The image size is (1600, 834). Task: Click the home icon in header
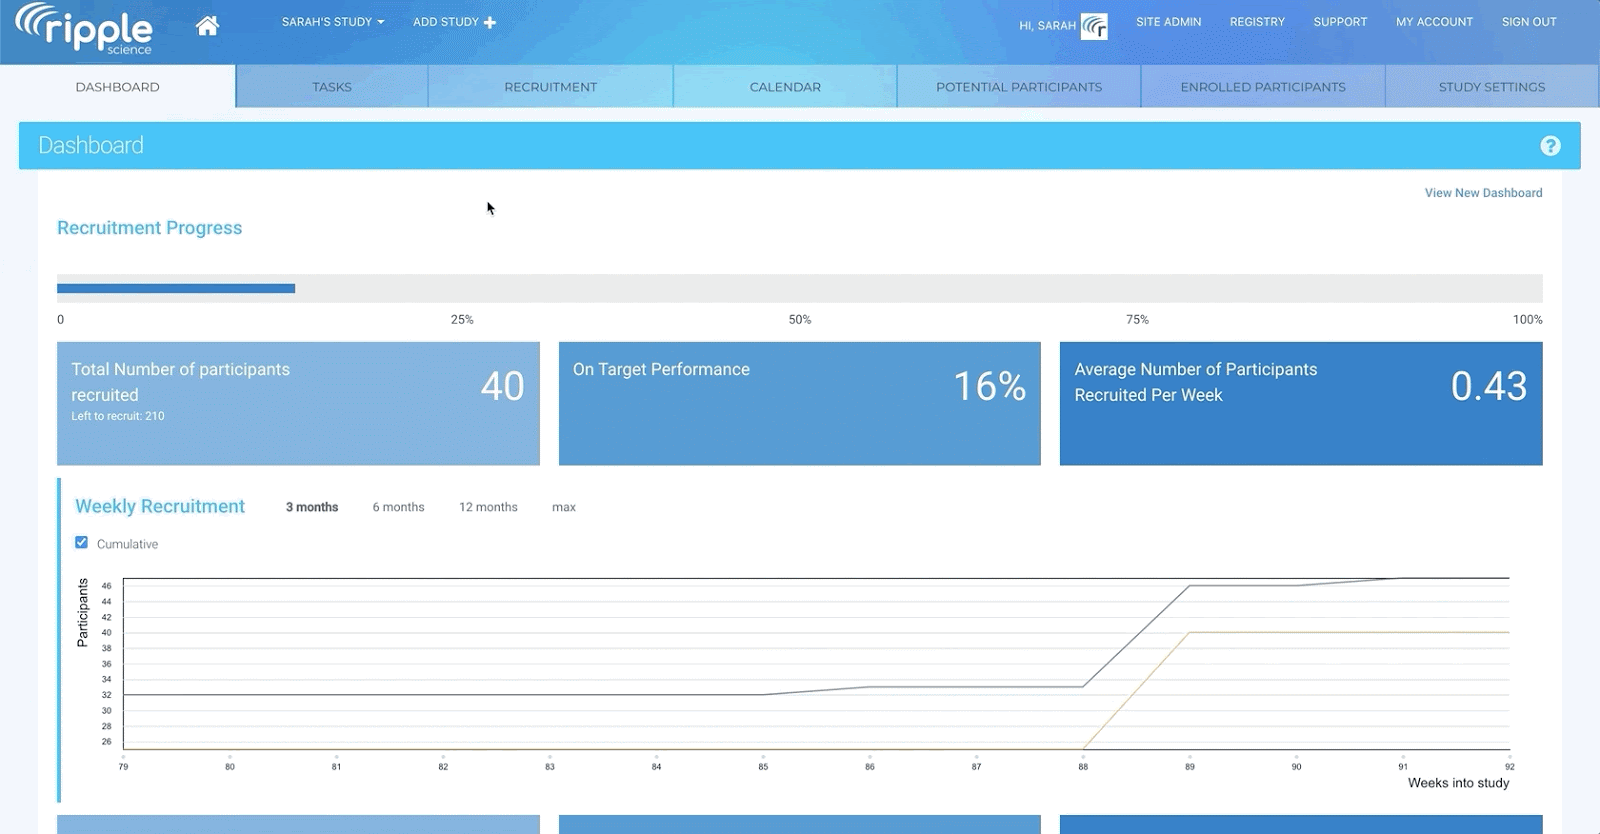click(x=207, y=26)
